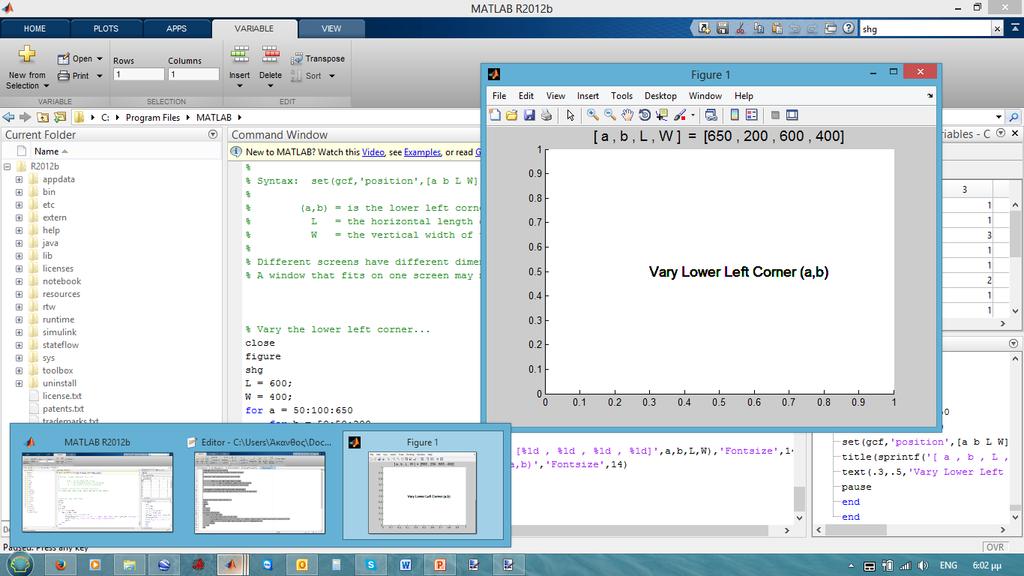
Task: Click Open File icon in Figure 1 toolbar
Action: (x=512, y=115)
